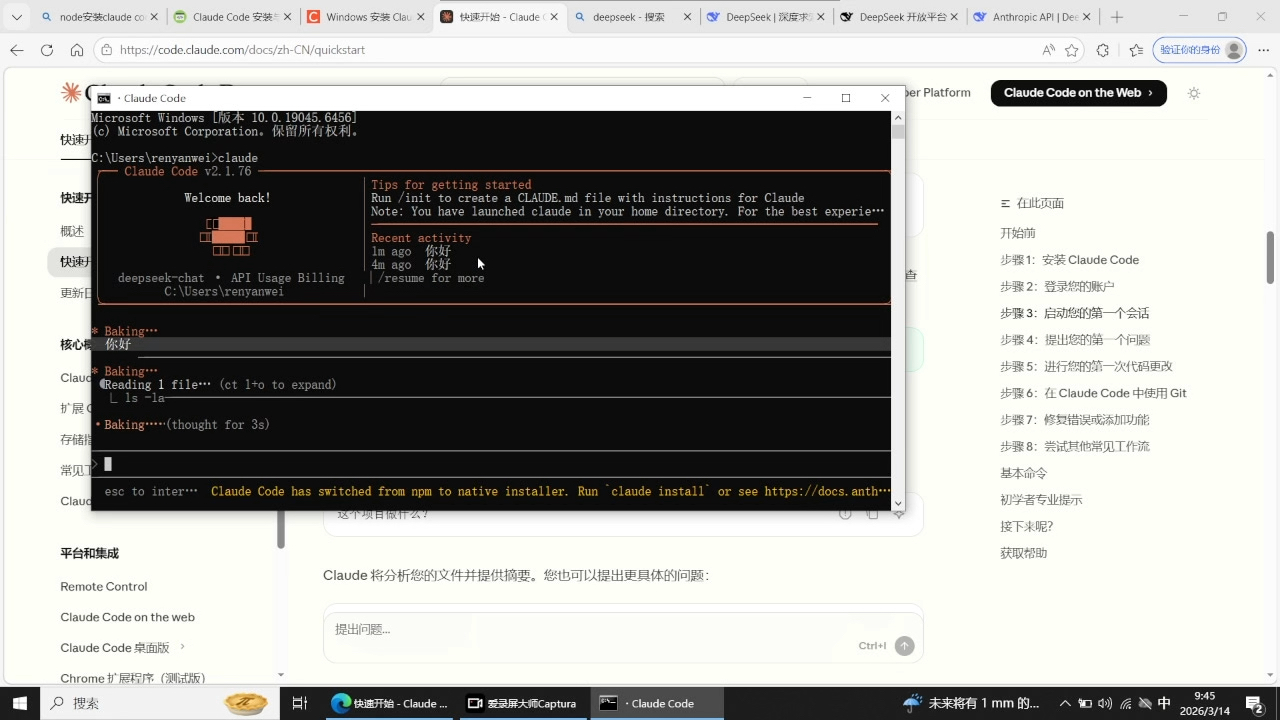Image resolution: width=1280 pixels, height=720 pixels.
Task: Open the browser extensions puzzle icon
Action: (x=1103, y=50)
